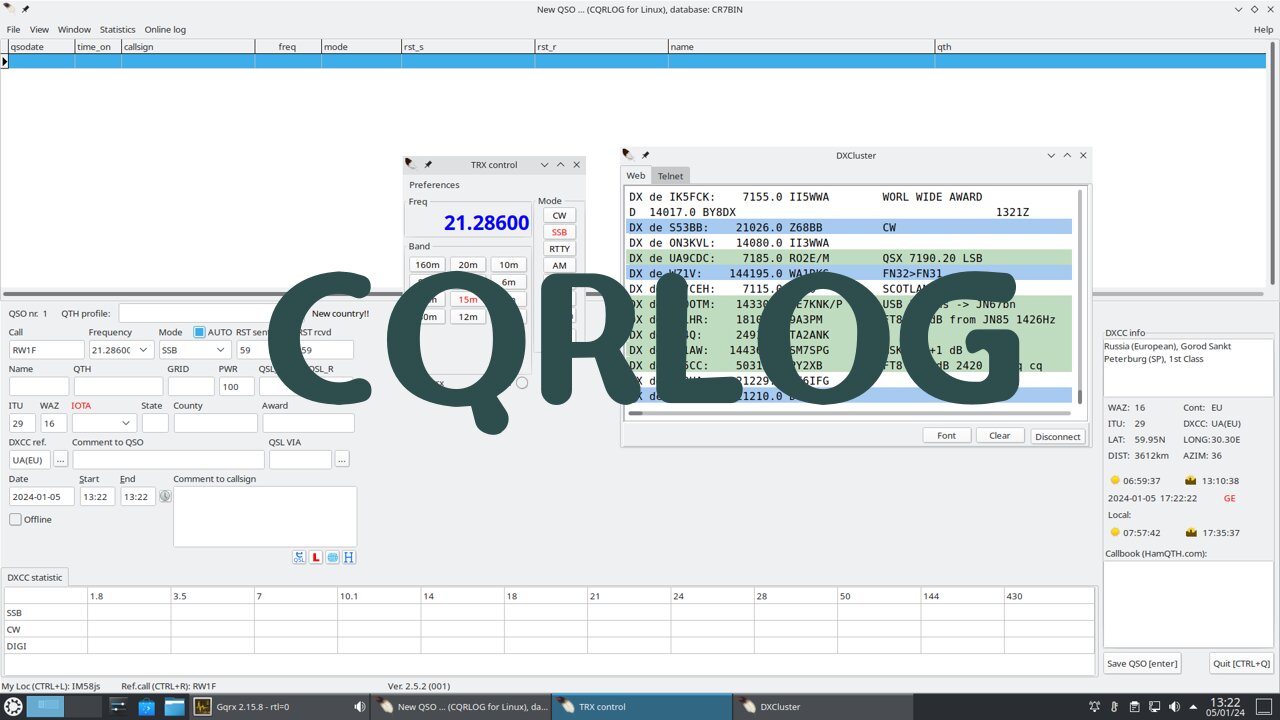This screenshot has width=1280, height=720.
Task: Open the QSL manager icon below comment box
Action: tap(299, 557)
